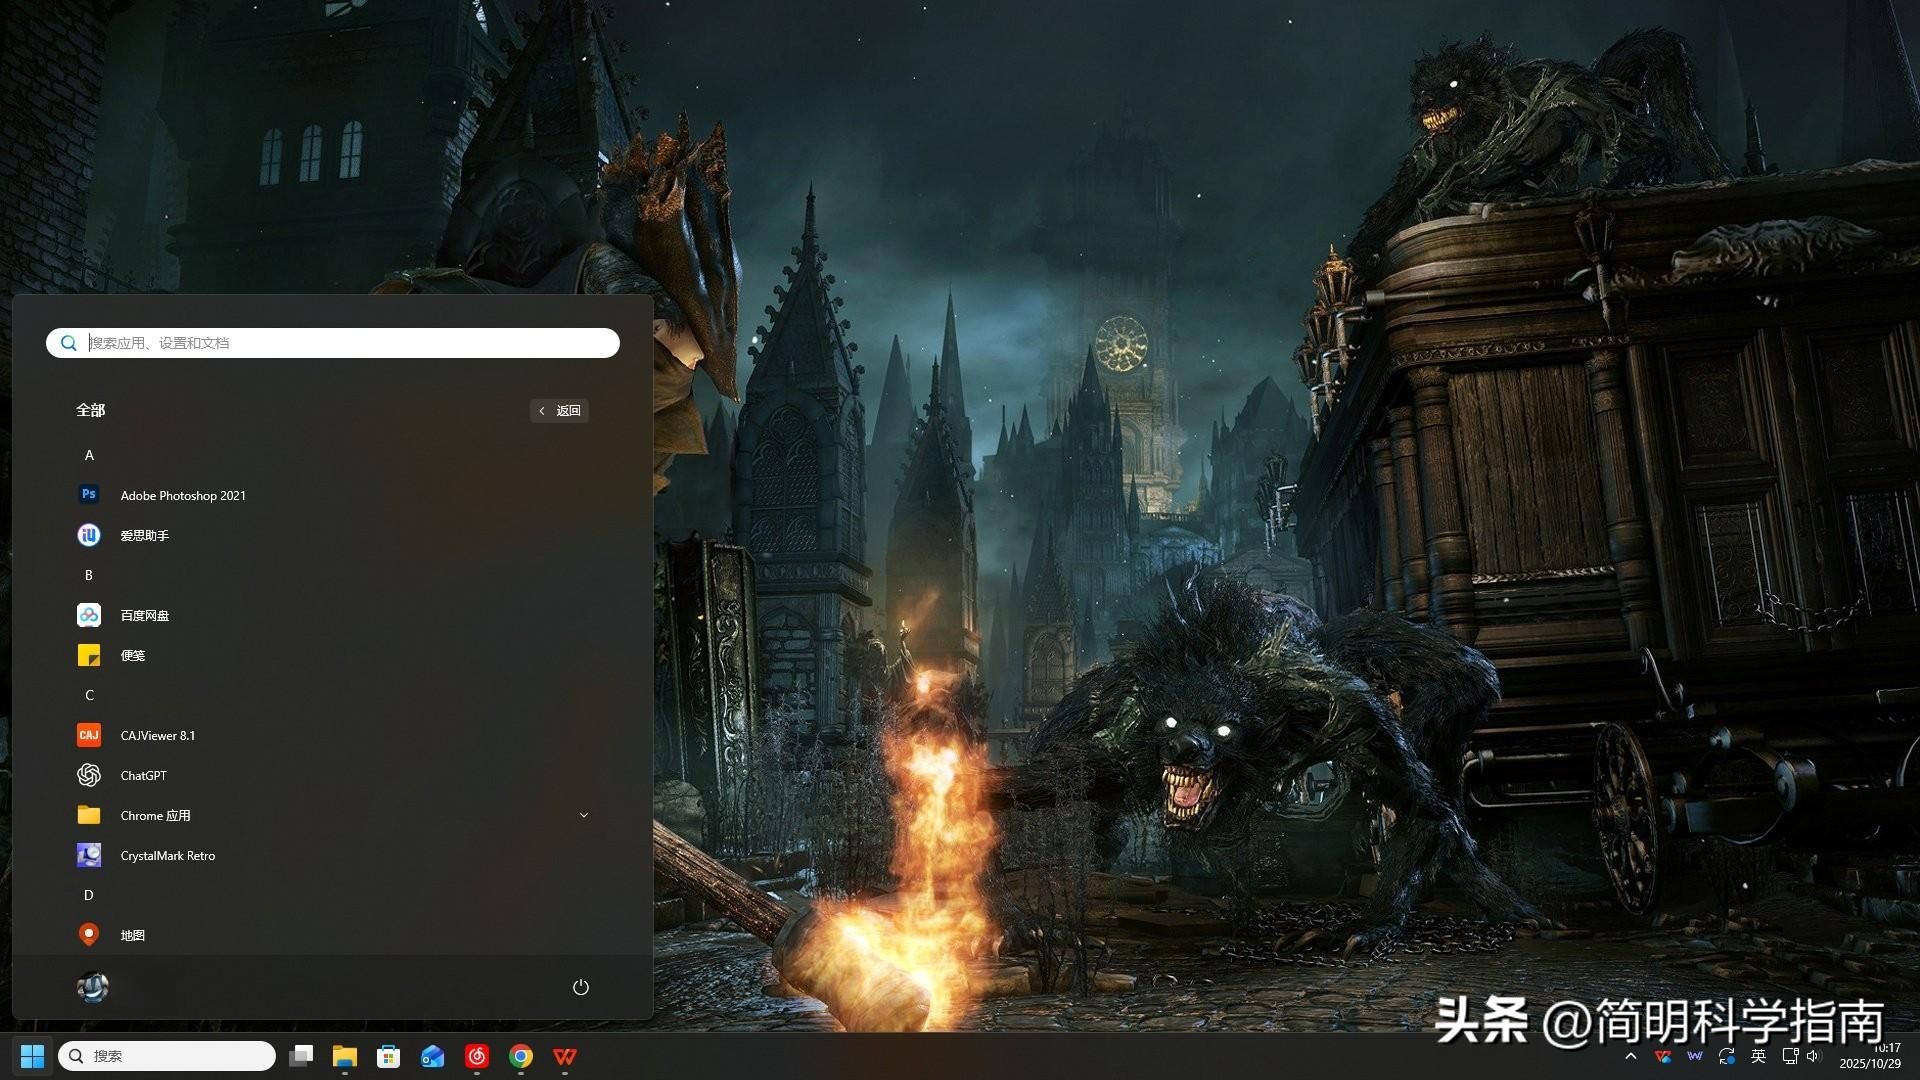Click the Start menu search field
Viewport: 1920px width, 1080px height.
[x=332, y=343]
